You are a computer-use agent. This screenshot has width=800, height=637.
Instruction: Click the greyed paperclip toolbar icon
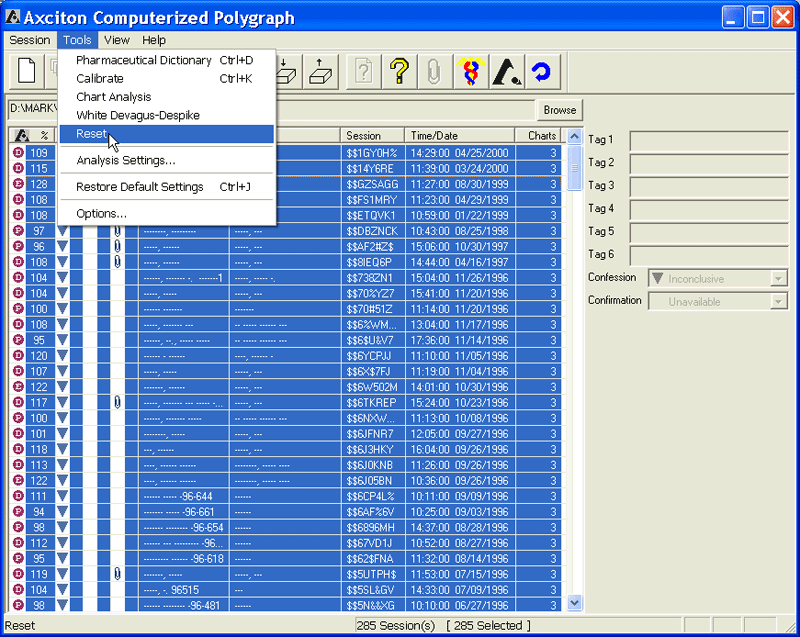[434, 71]
